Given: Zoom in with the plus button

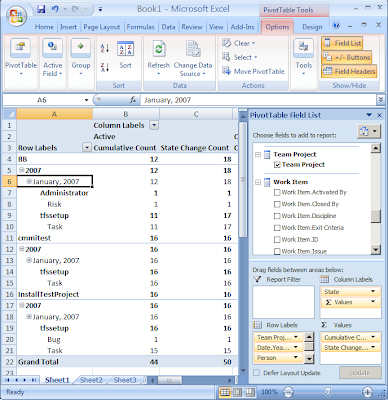Looking at the screenshot, I should 367,392.
